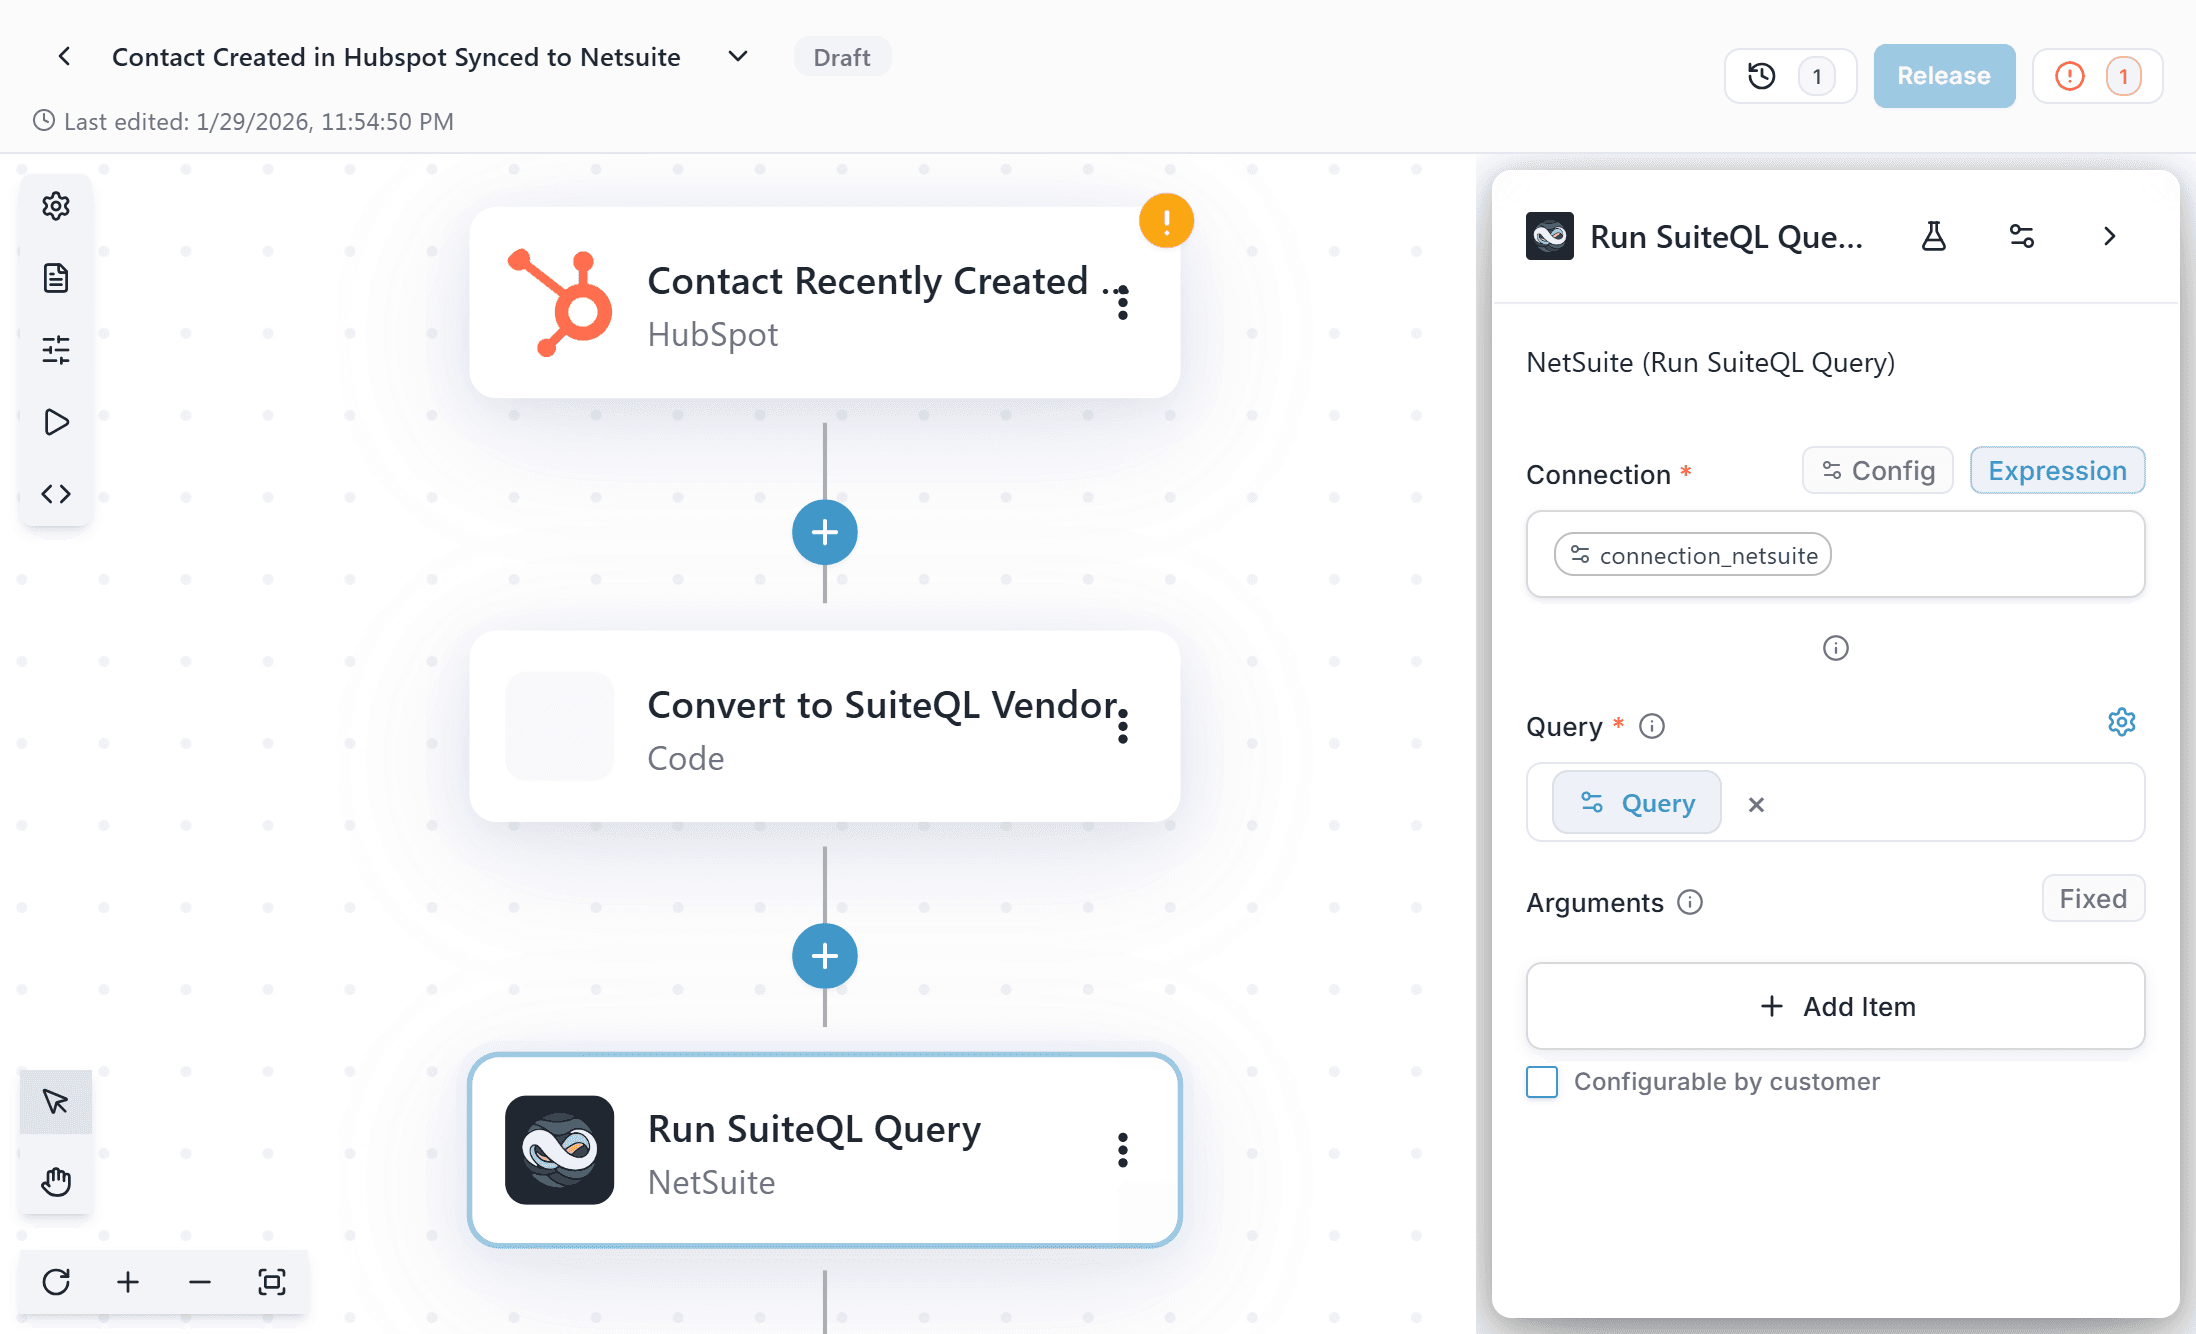
Task: Select the hand pan tool
Action: pyautogui.click(x=56, y=1182)
